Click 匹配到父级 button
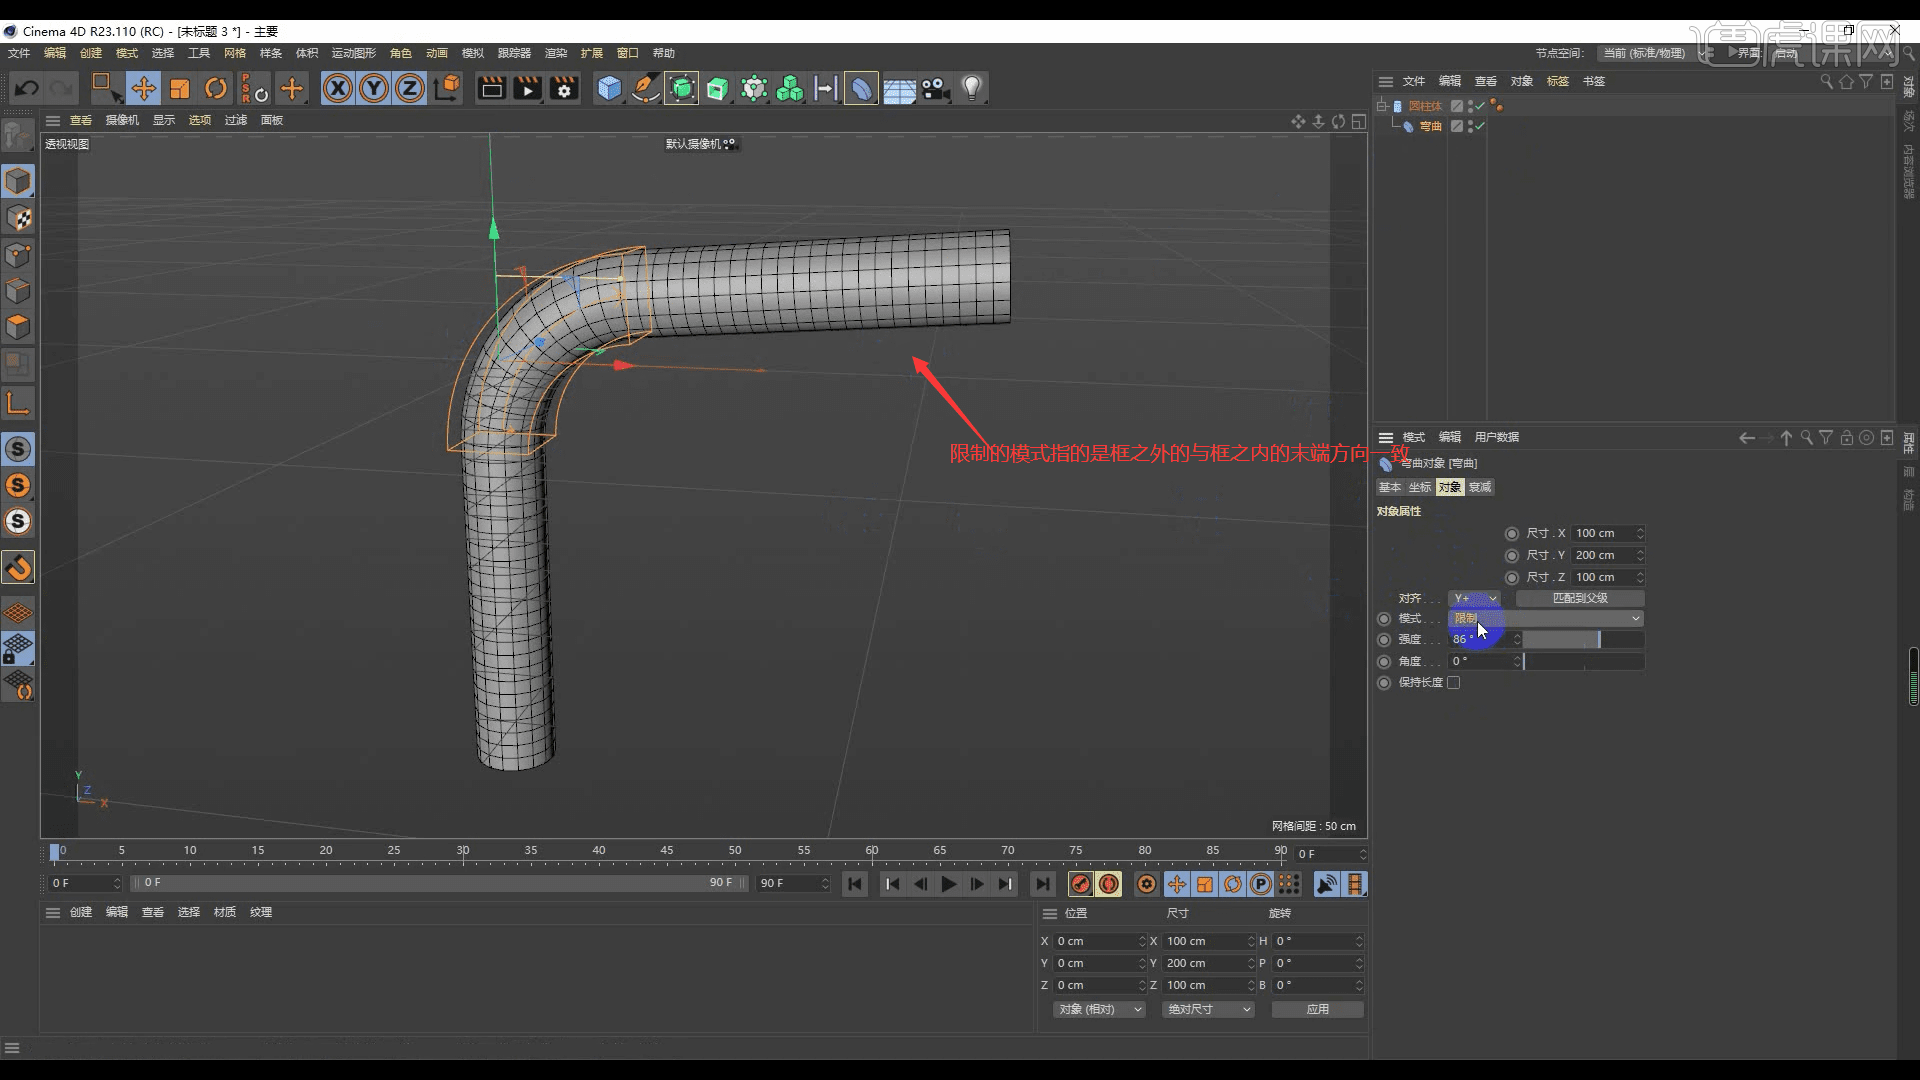 pyautogui.click(x=1580, y=598)
